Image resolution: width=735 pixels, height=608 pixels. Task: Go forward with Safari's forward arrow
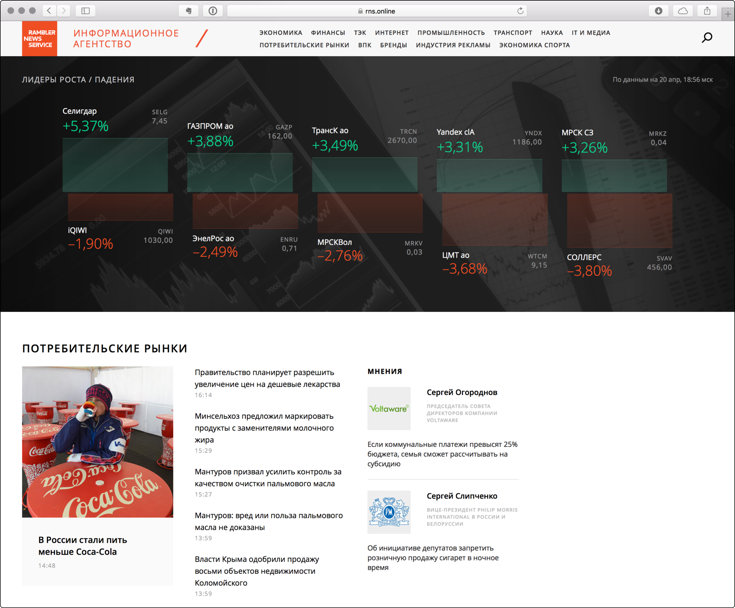coord(64,10)
